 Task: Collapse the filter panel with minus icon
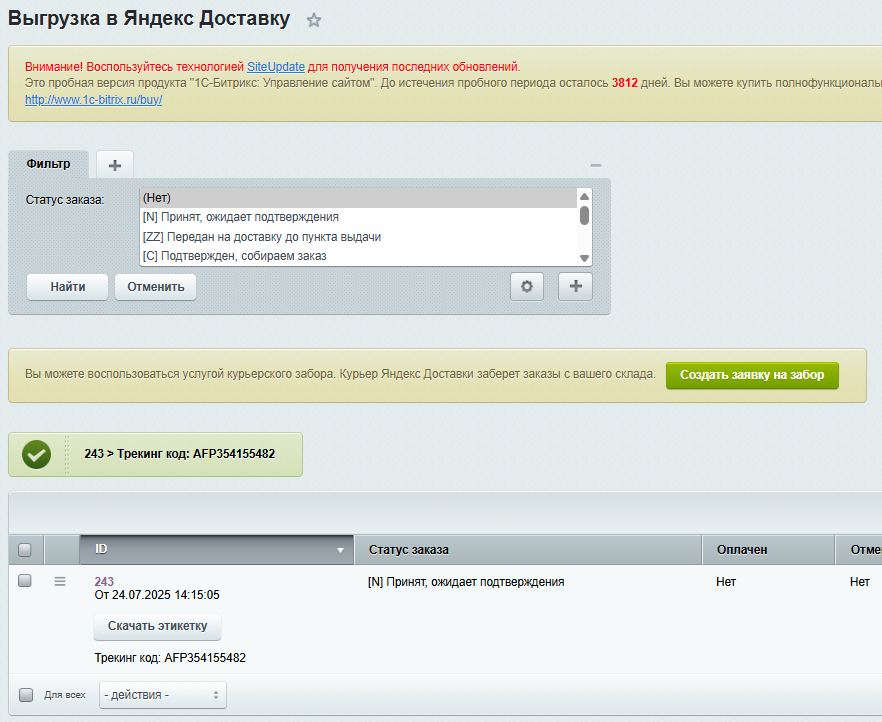(596, 165)
